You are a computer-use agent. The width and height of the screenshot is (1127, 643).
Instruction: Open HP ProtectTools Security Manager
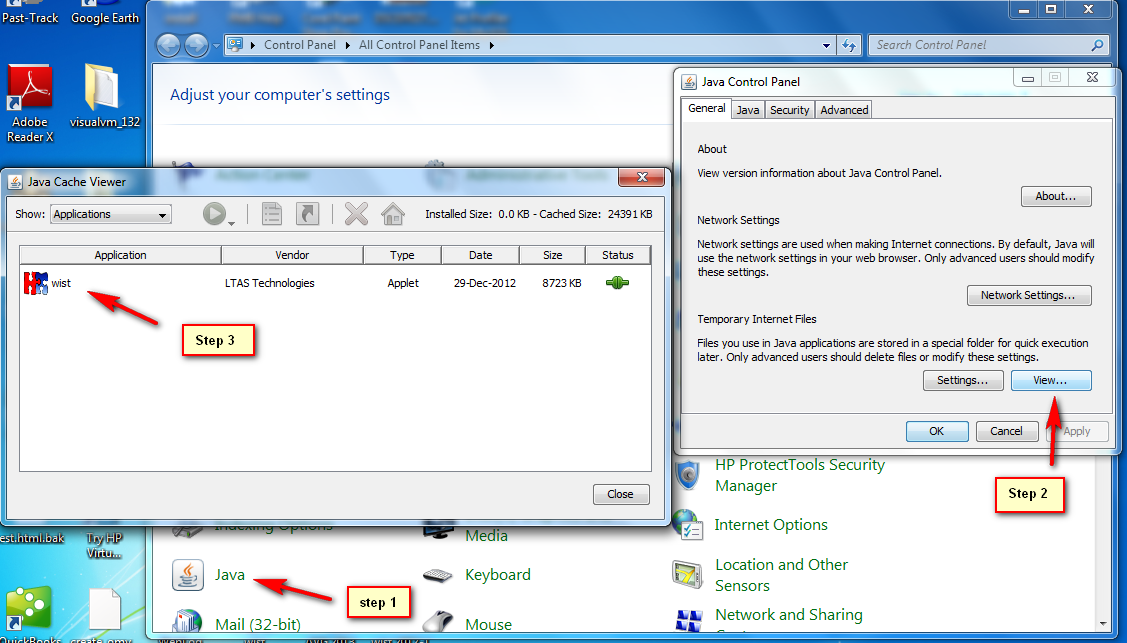tap(799, 475)
